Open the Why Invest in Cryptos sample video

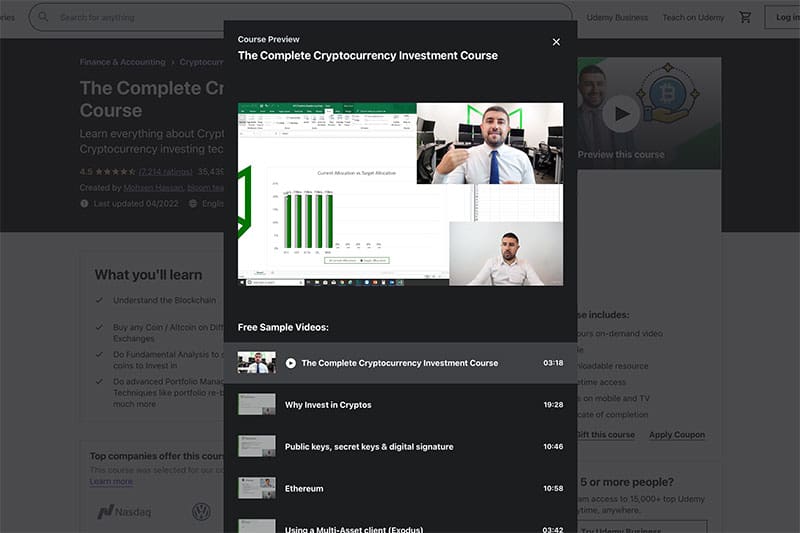tap(400, 404)
